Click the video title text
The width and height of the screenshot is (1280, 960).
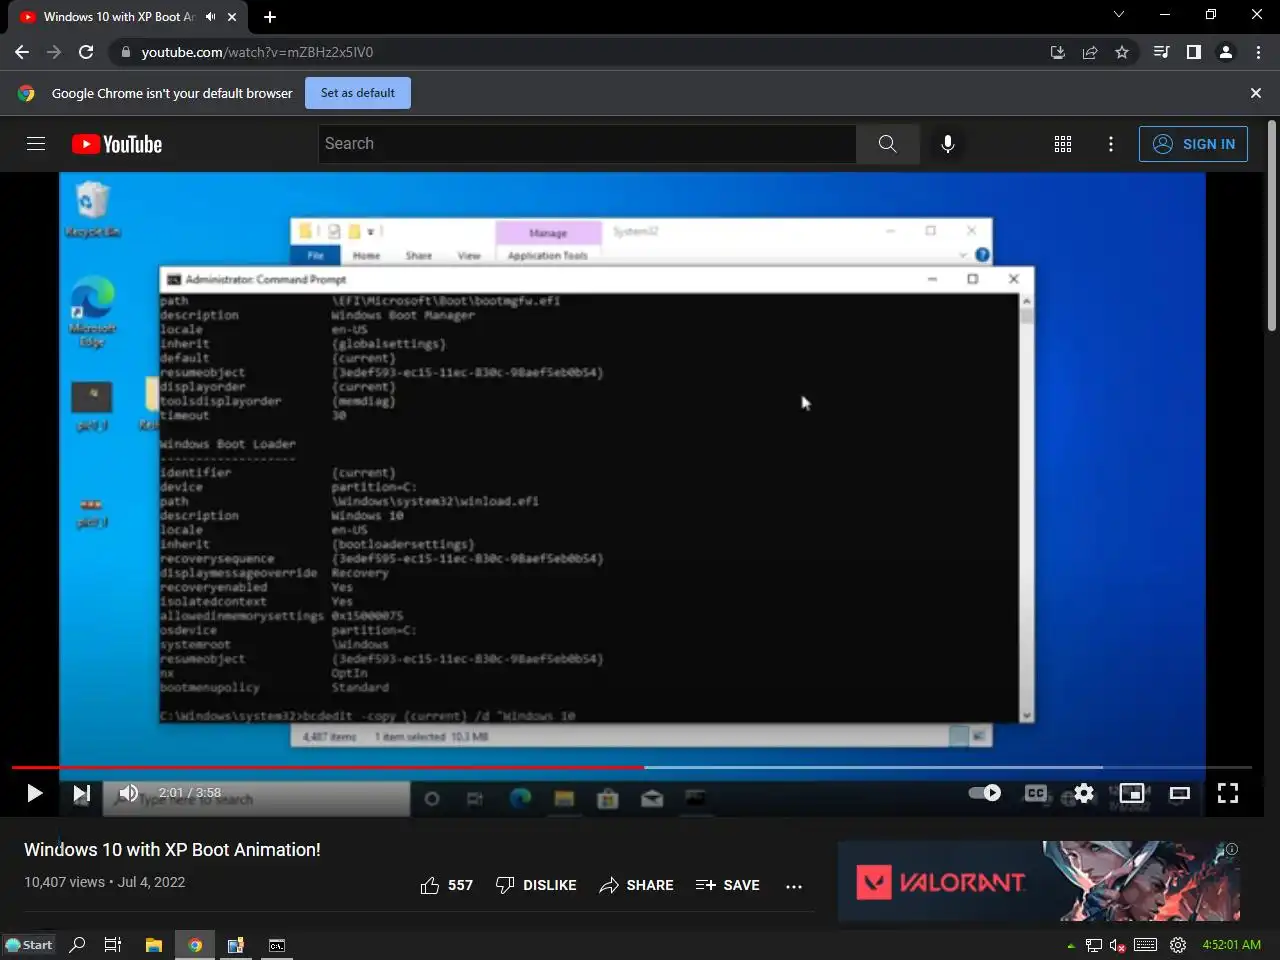pyautogui.click(x=172, y=849)
